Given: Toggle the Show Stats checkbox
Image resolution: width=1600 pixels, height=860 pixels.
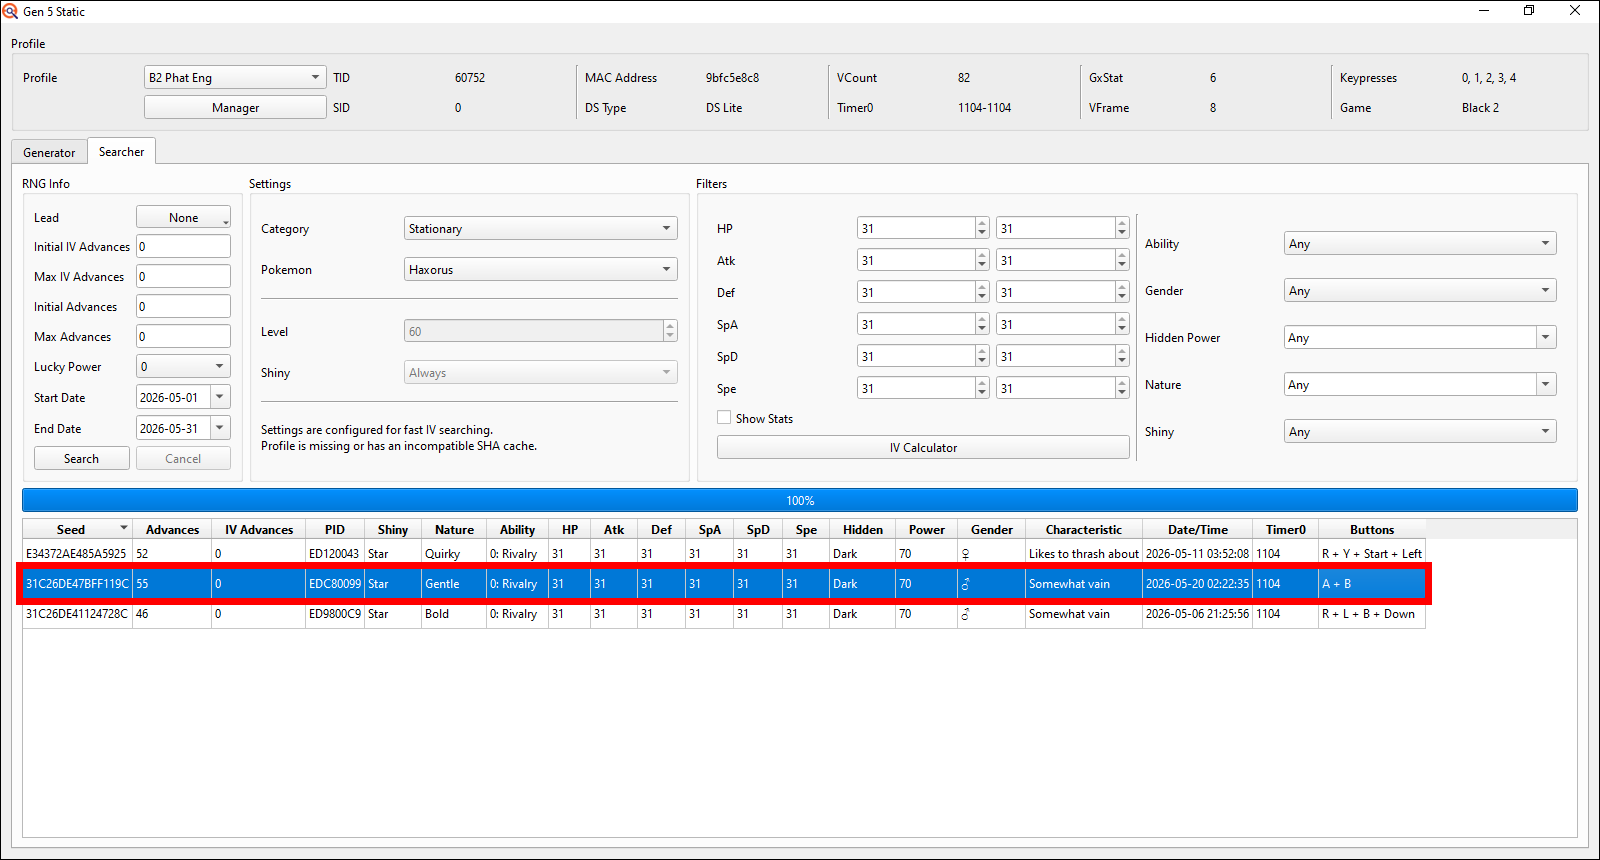Looking at the screenshot, I should (724, 418).
